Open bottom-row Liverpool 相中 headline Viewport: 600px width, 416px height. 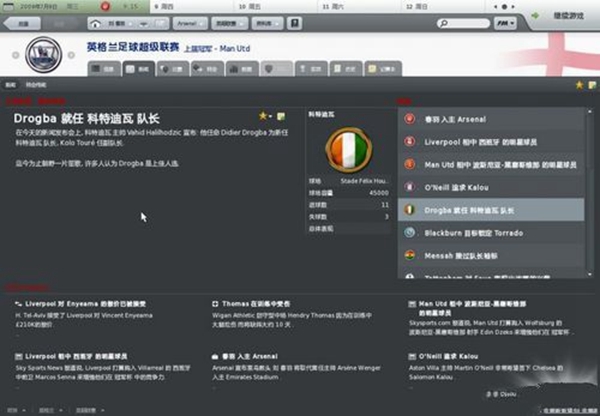coord(76,356)
